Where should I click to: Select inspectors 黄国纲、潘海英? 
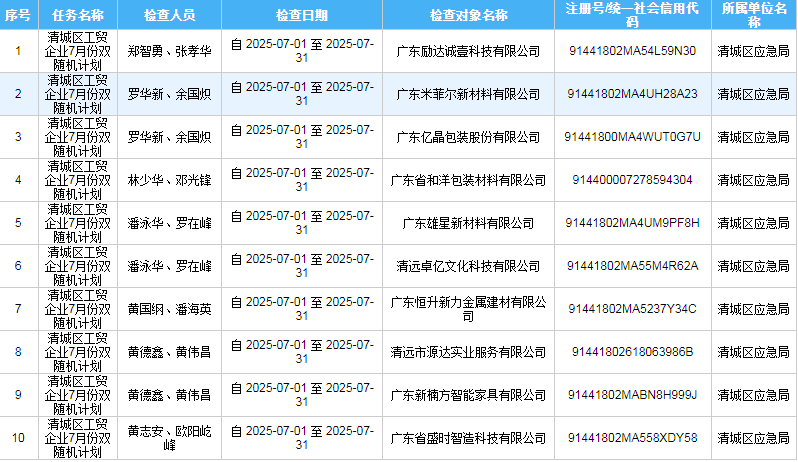169,309
